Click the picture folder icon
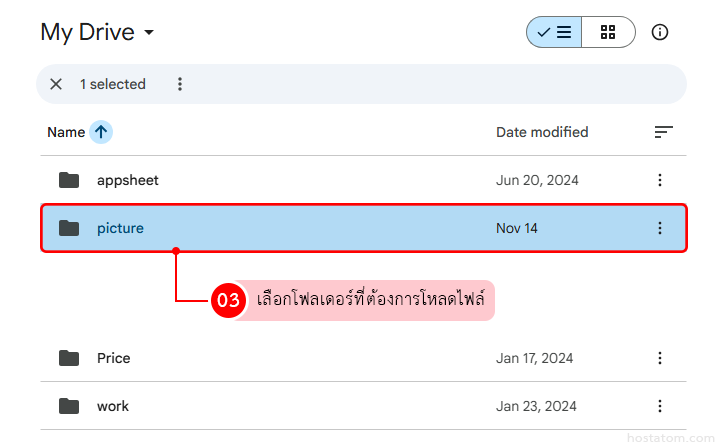The image size is (720, 446). pos(69,228)
